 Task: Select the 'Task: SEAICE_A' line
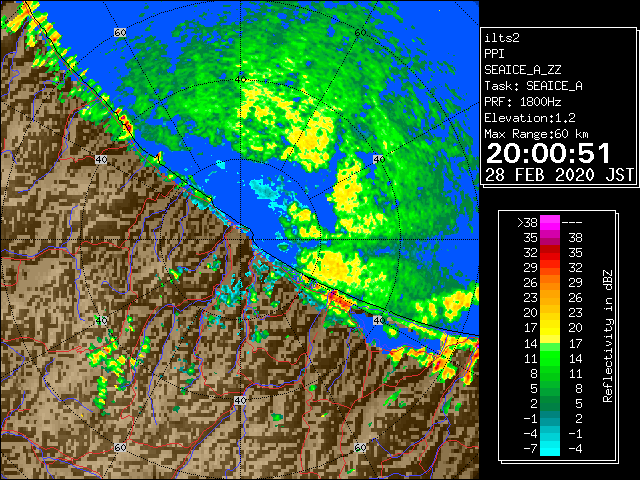click(x=533, y=86)
